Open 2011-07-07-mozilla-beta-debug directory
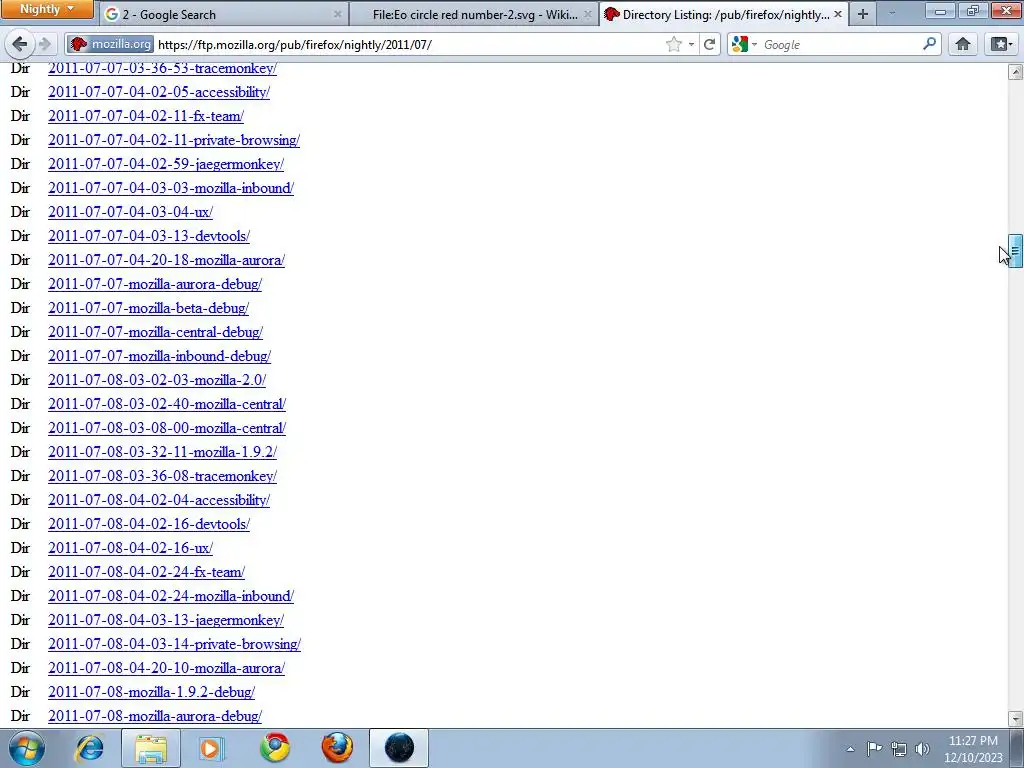1024x768 pixels. pos(148,308)
